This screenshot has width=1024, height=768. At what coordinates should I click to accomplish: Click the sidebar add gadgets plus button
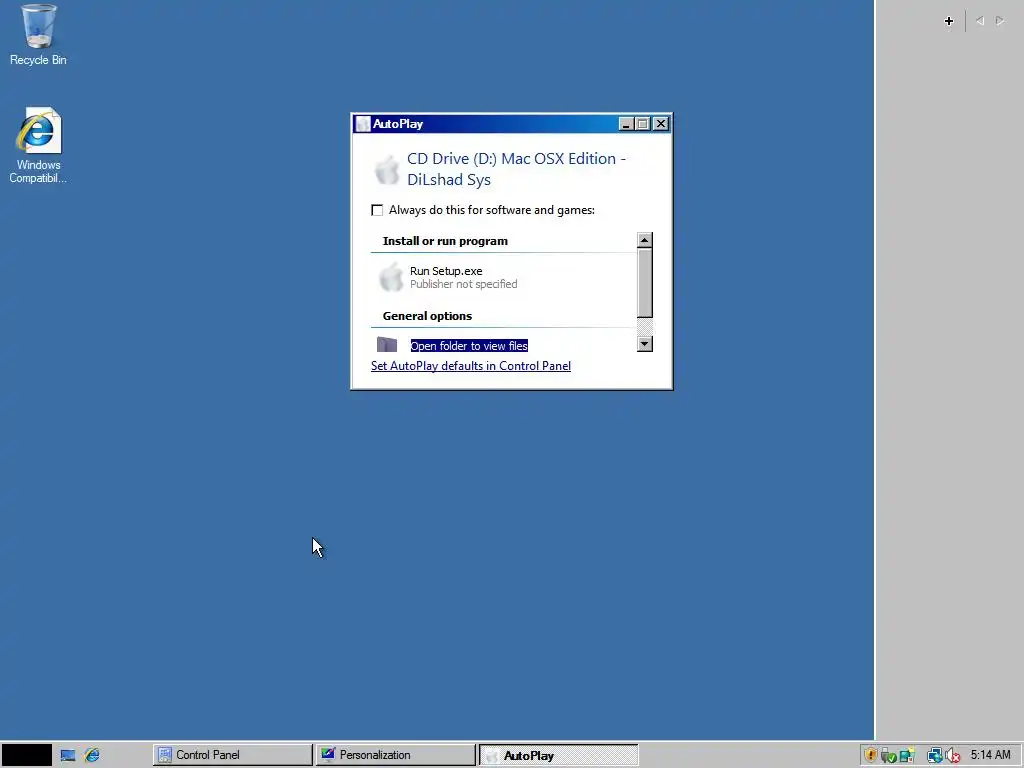(x=949, y=21)
